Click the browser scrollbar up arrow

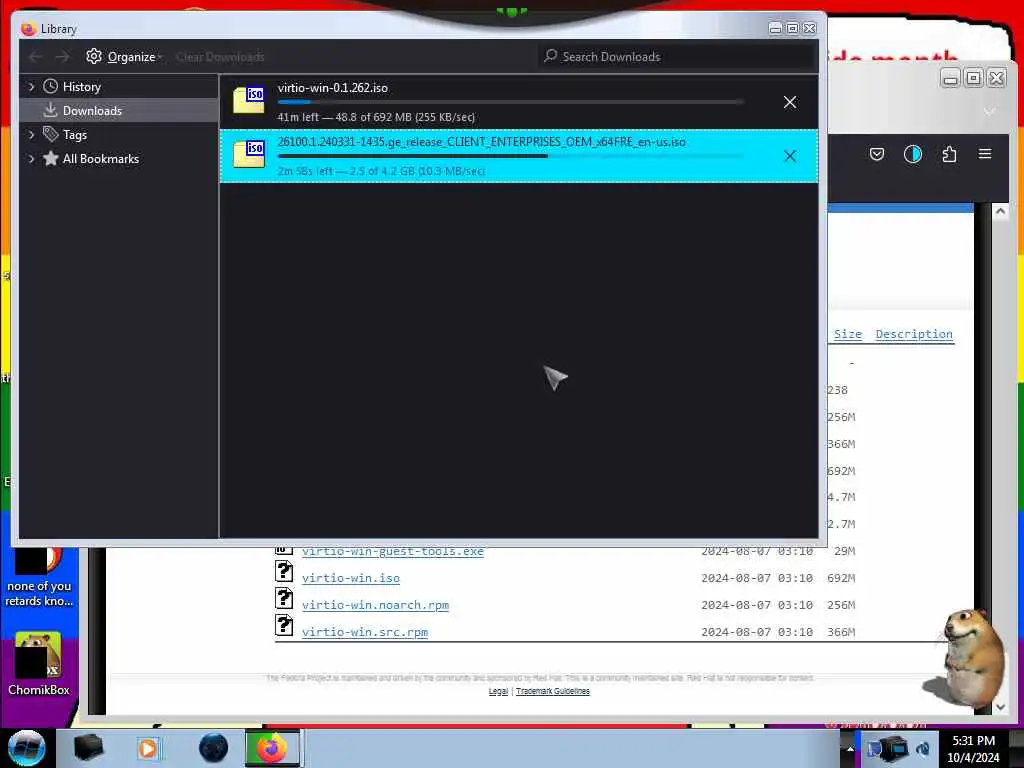[1000, 211]
